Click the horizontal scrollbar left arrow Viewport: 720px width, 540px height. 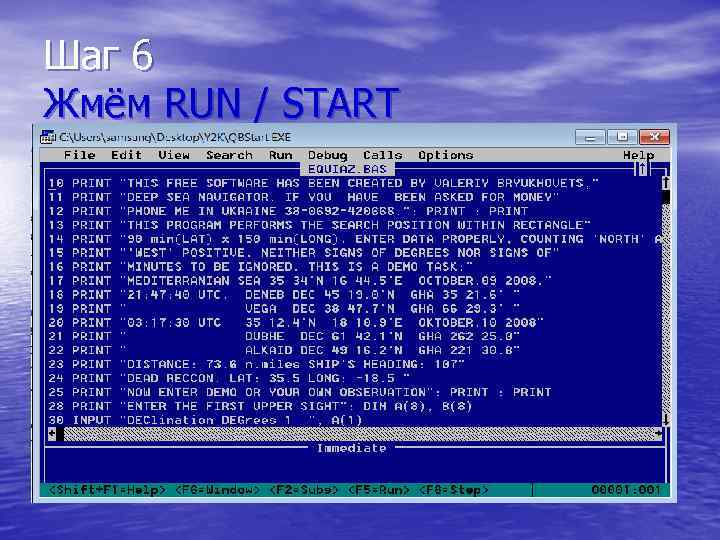pyautogui.click(x=52, y=433)
